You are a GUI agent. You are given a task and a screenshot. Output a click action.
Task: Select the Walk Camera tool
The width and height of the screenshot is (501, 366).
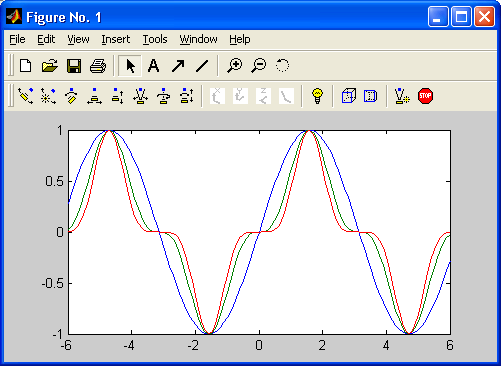(187, 96)
